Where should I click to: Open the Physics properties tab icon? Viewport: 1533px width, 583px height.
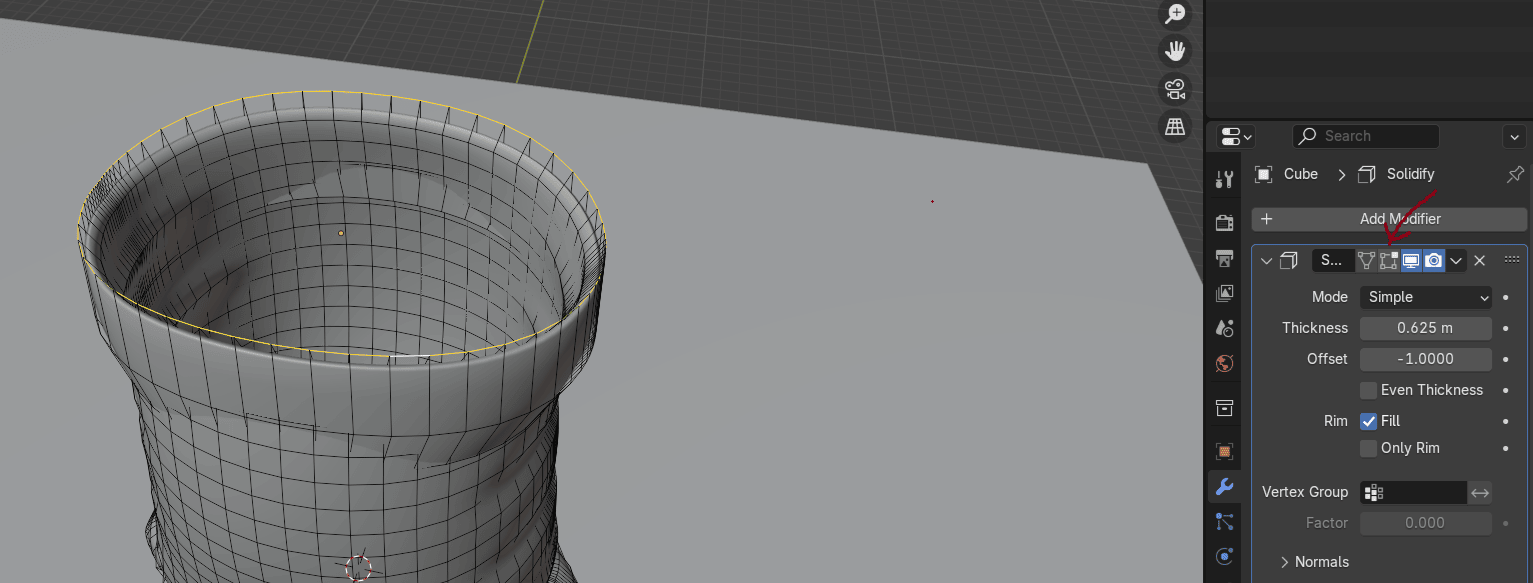click(x=1224, y=556)
